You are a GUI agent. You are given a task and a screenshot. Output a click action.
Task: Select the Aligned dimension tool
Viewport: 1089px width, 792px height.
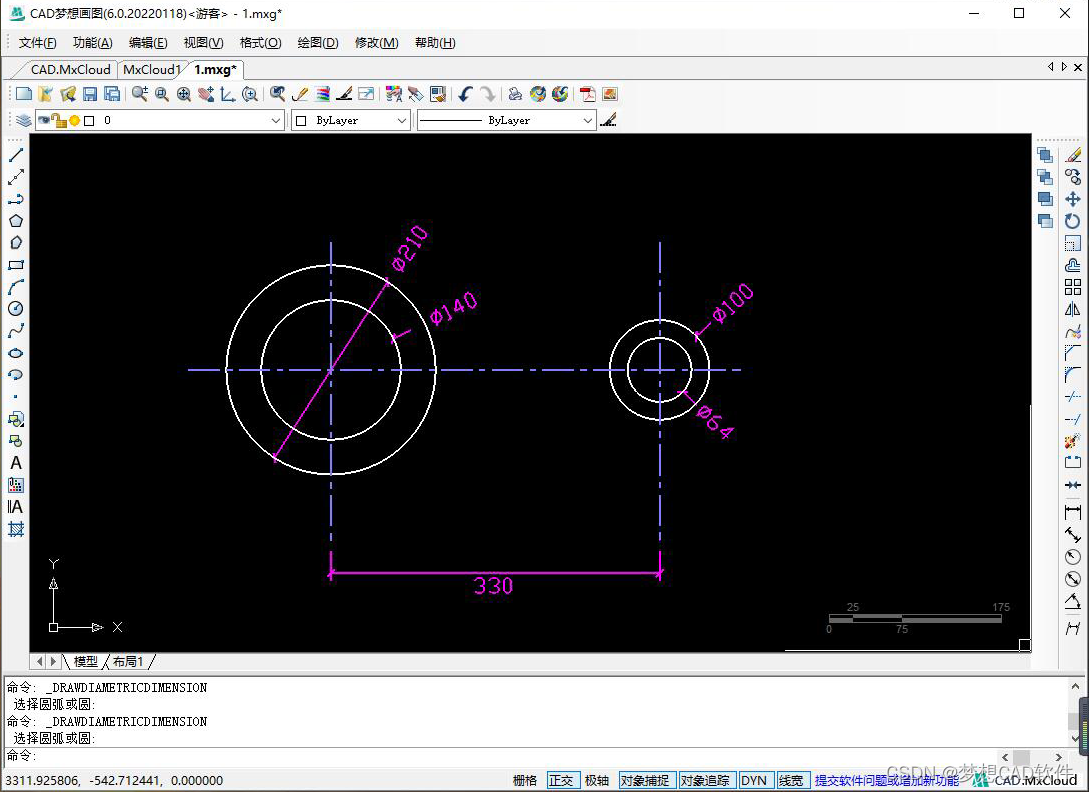point(1073,535)
